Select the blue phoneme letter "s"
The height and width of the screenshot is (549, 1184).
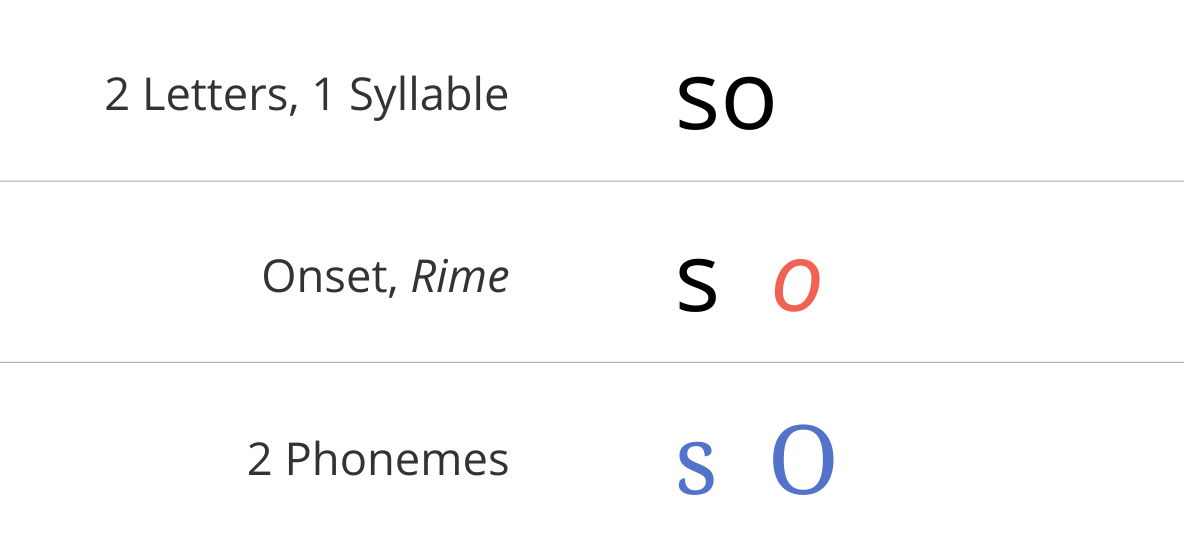click(695, 467)
